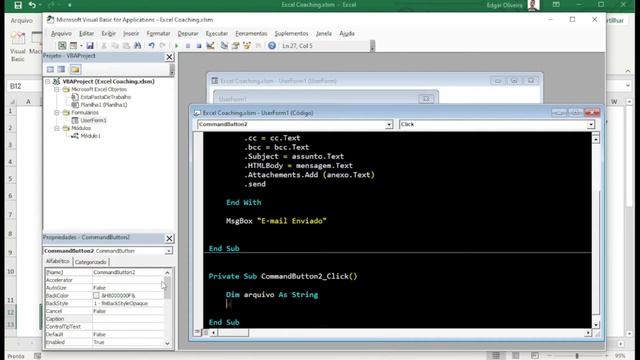Click the Excel Arquivo ribbon tab
This screenshot has width=640, height=360.
(21, 20)
